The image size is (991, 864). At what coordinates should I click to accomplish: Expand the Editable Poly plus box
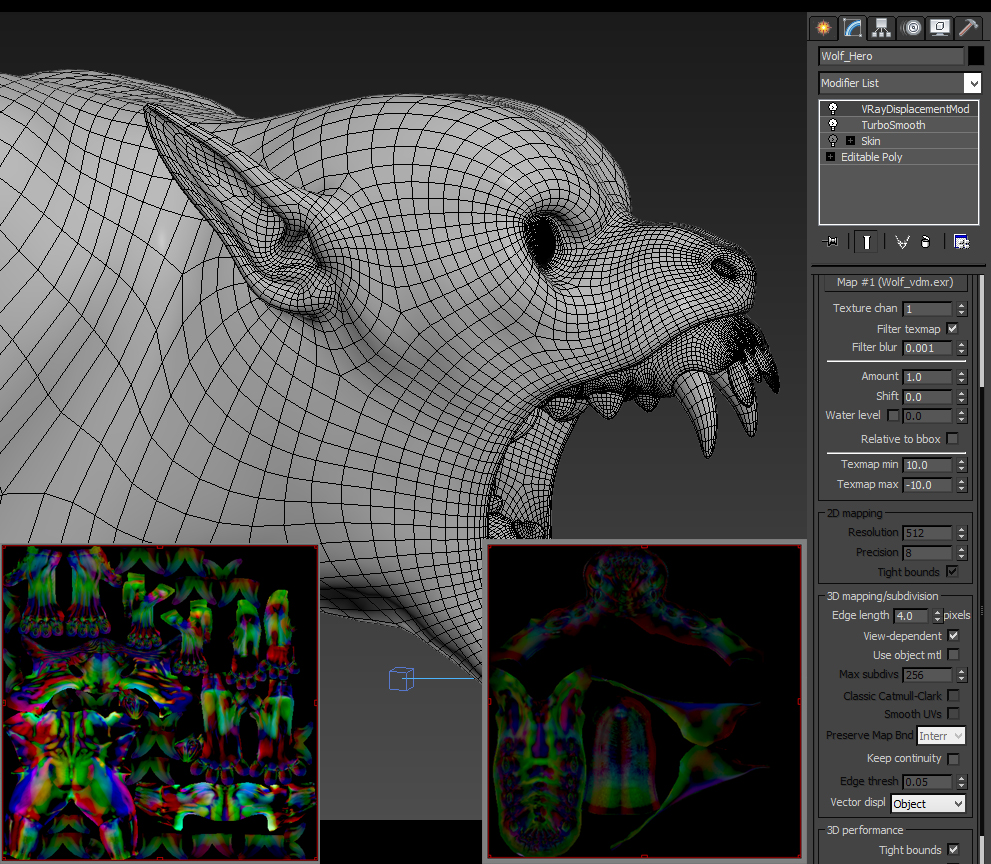point(830,156)
